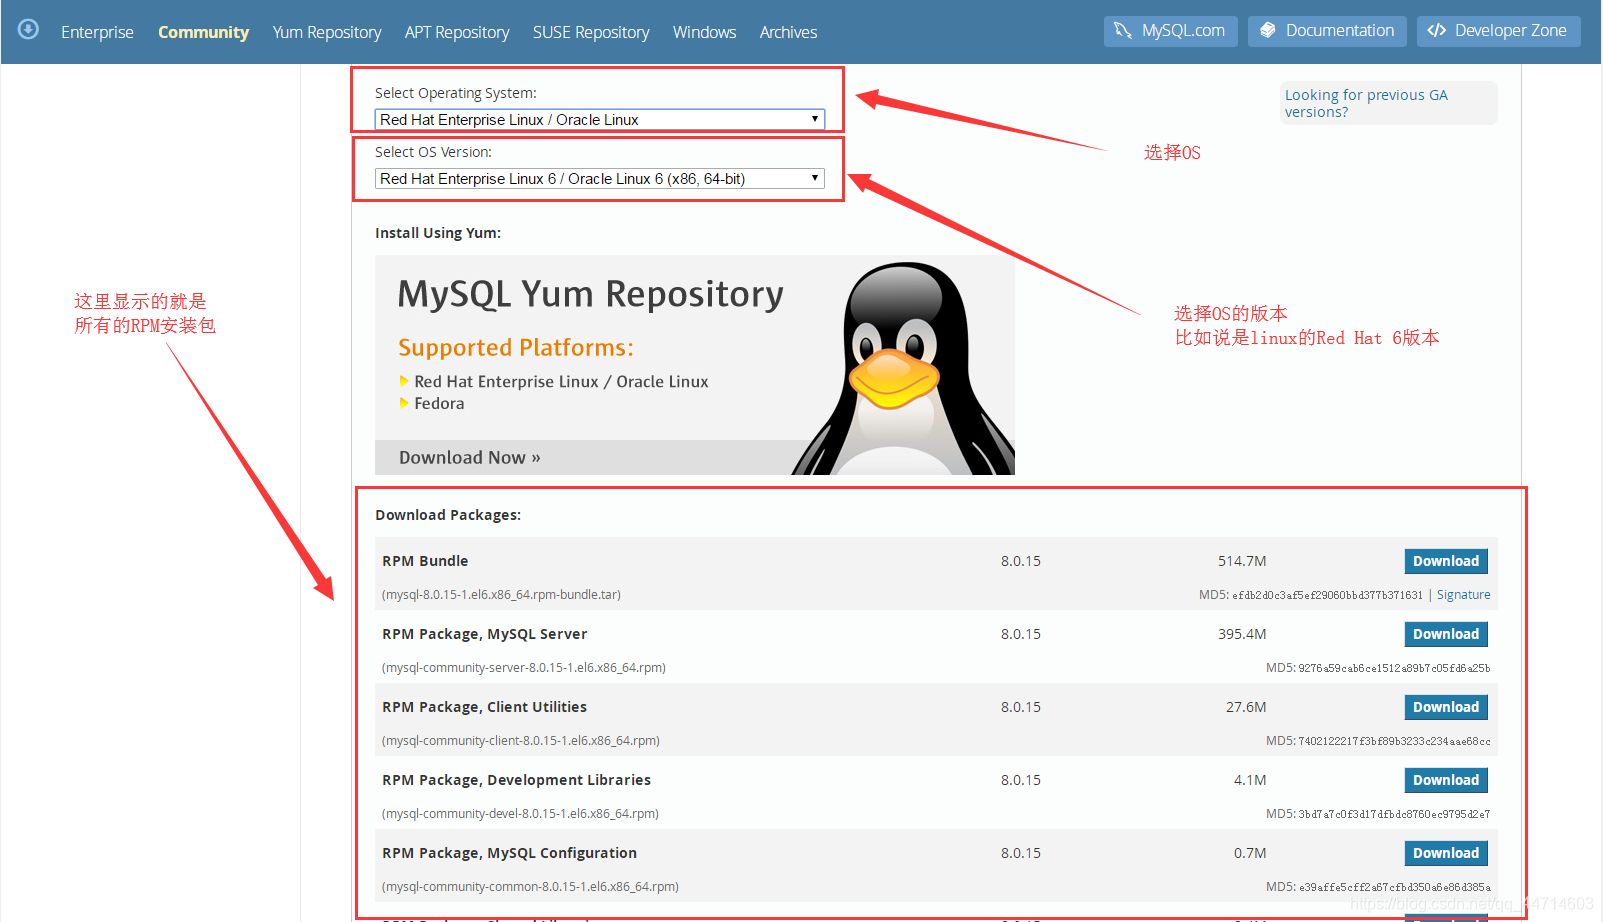1603x922 pixels.
Task: Follow the Looking for previous GA versions link
Action: tap(1366, 103)
